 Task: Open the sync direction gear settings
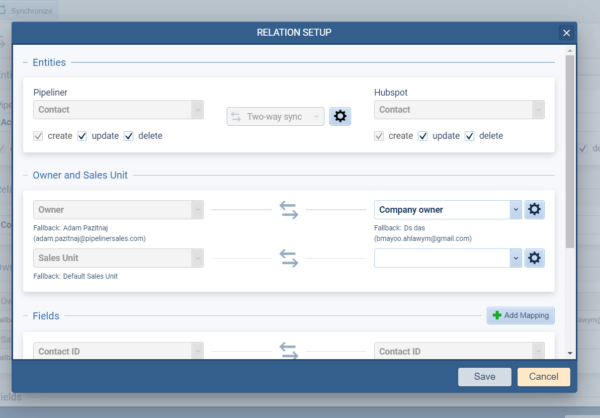[340, 116]
